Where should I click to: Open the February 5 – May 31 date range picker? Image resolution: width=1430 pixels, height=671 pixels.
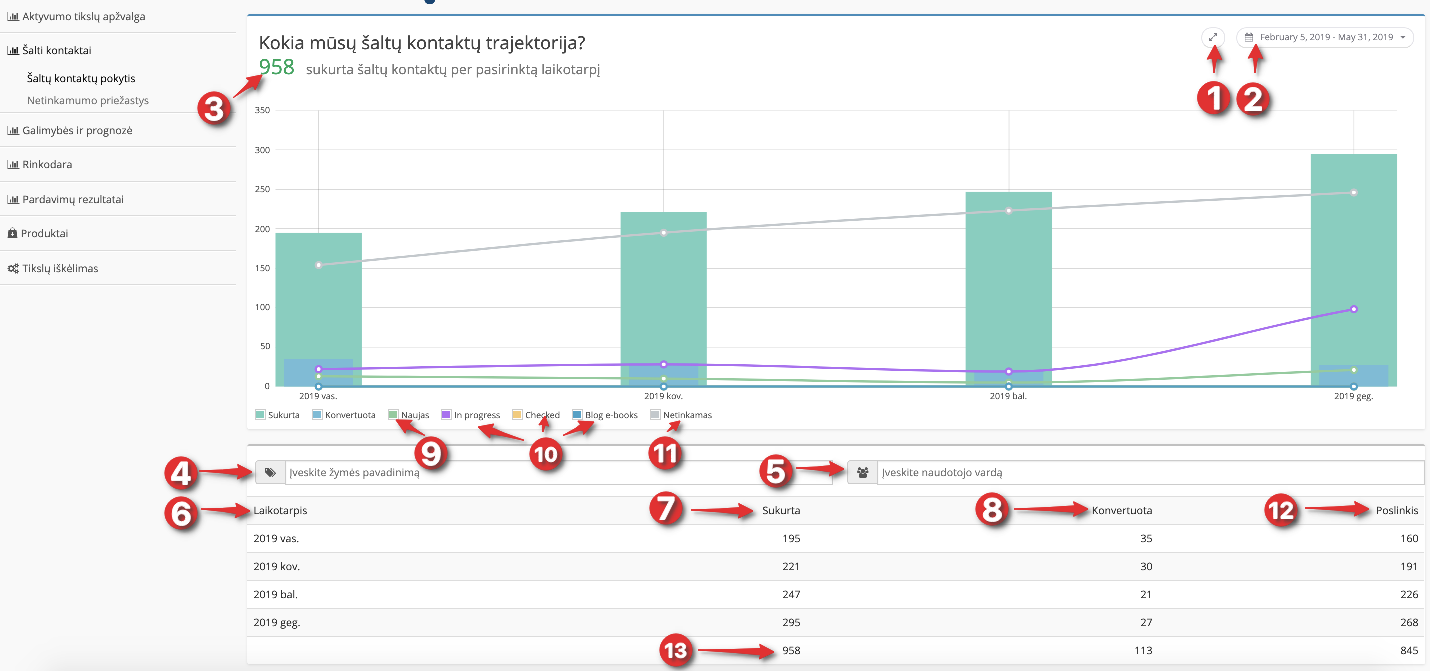click(1325, 37)
